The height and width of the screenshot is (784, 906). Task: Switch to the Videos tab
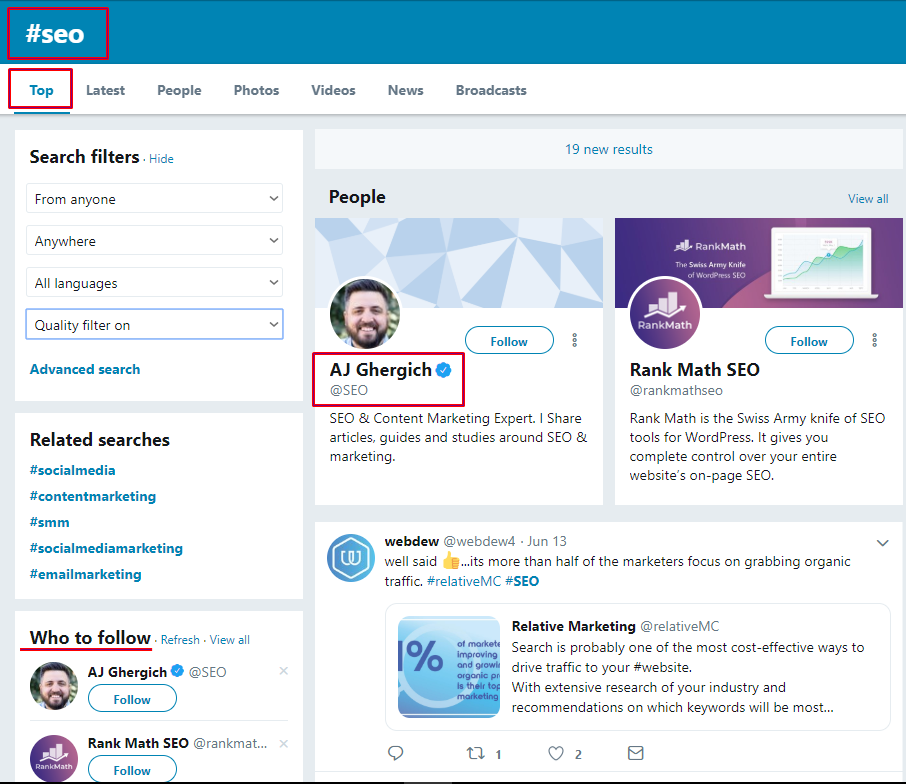click(333, 90)
